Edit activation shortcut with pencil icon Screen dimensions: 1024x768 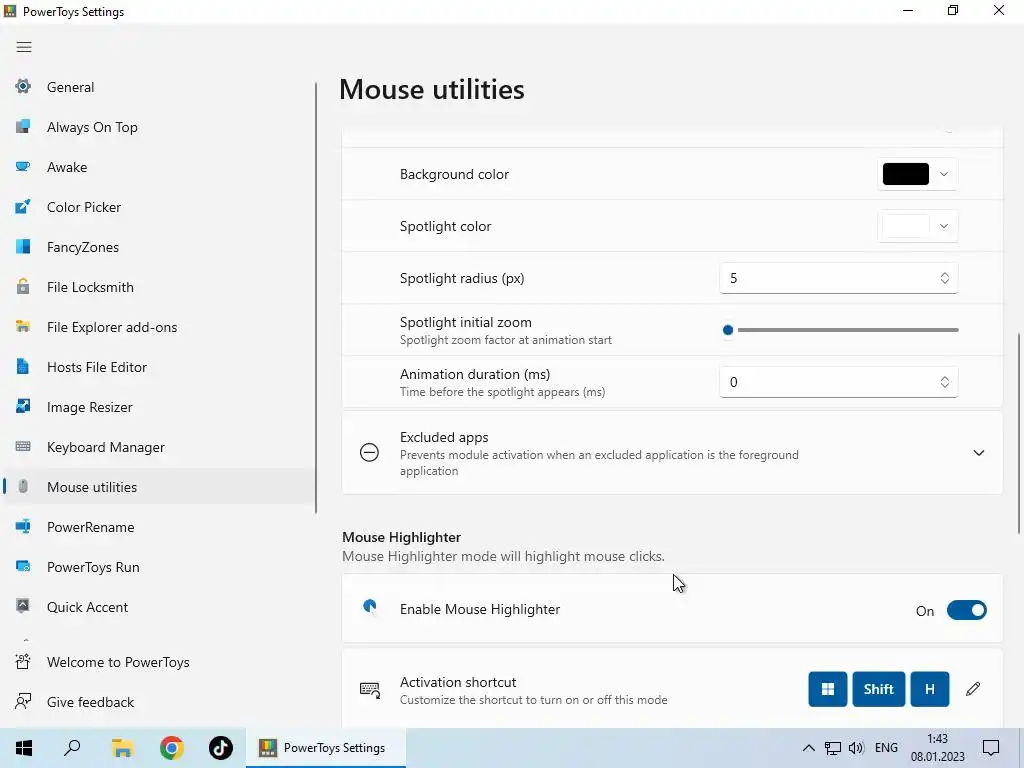point(973,689)
